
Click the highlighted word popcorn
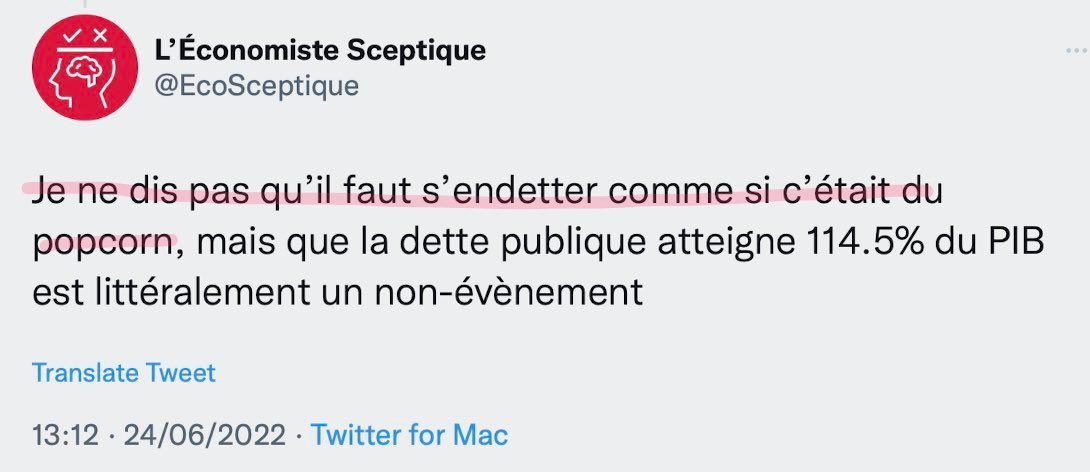[103, 243]
